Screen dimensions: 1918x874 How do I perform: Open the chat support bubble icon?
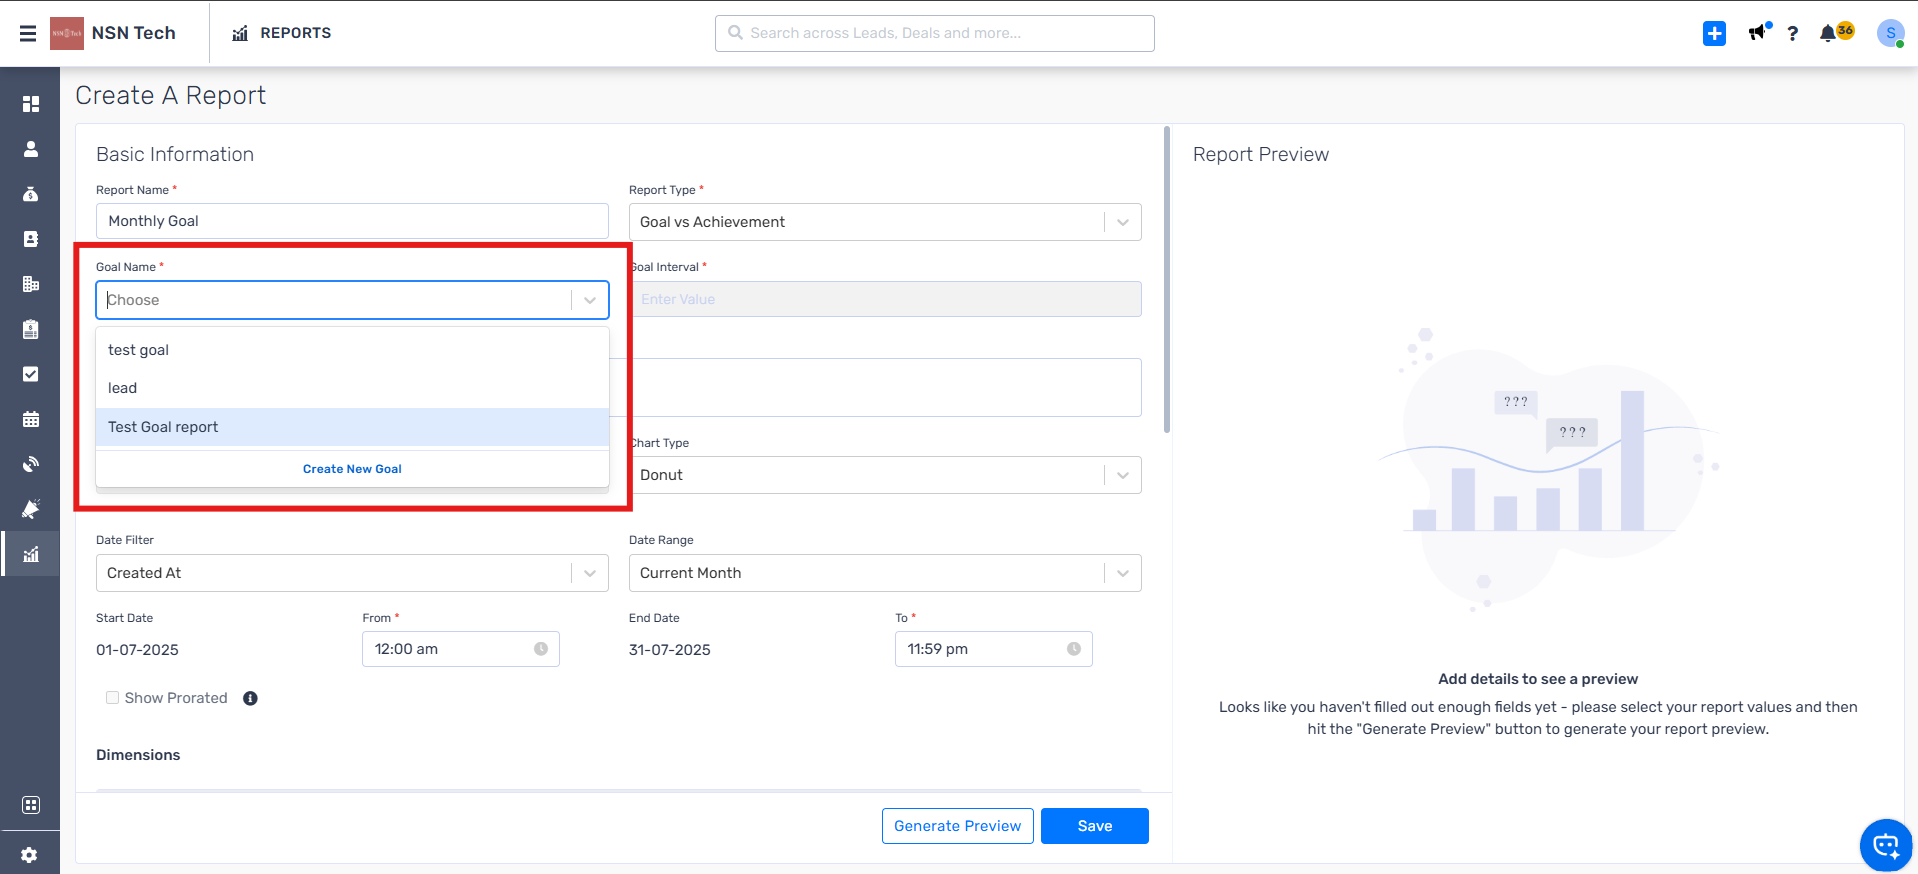1886,846
